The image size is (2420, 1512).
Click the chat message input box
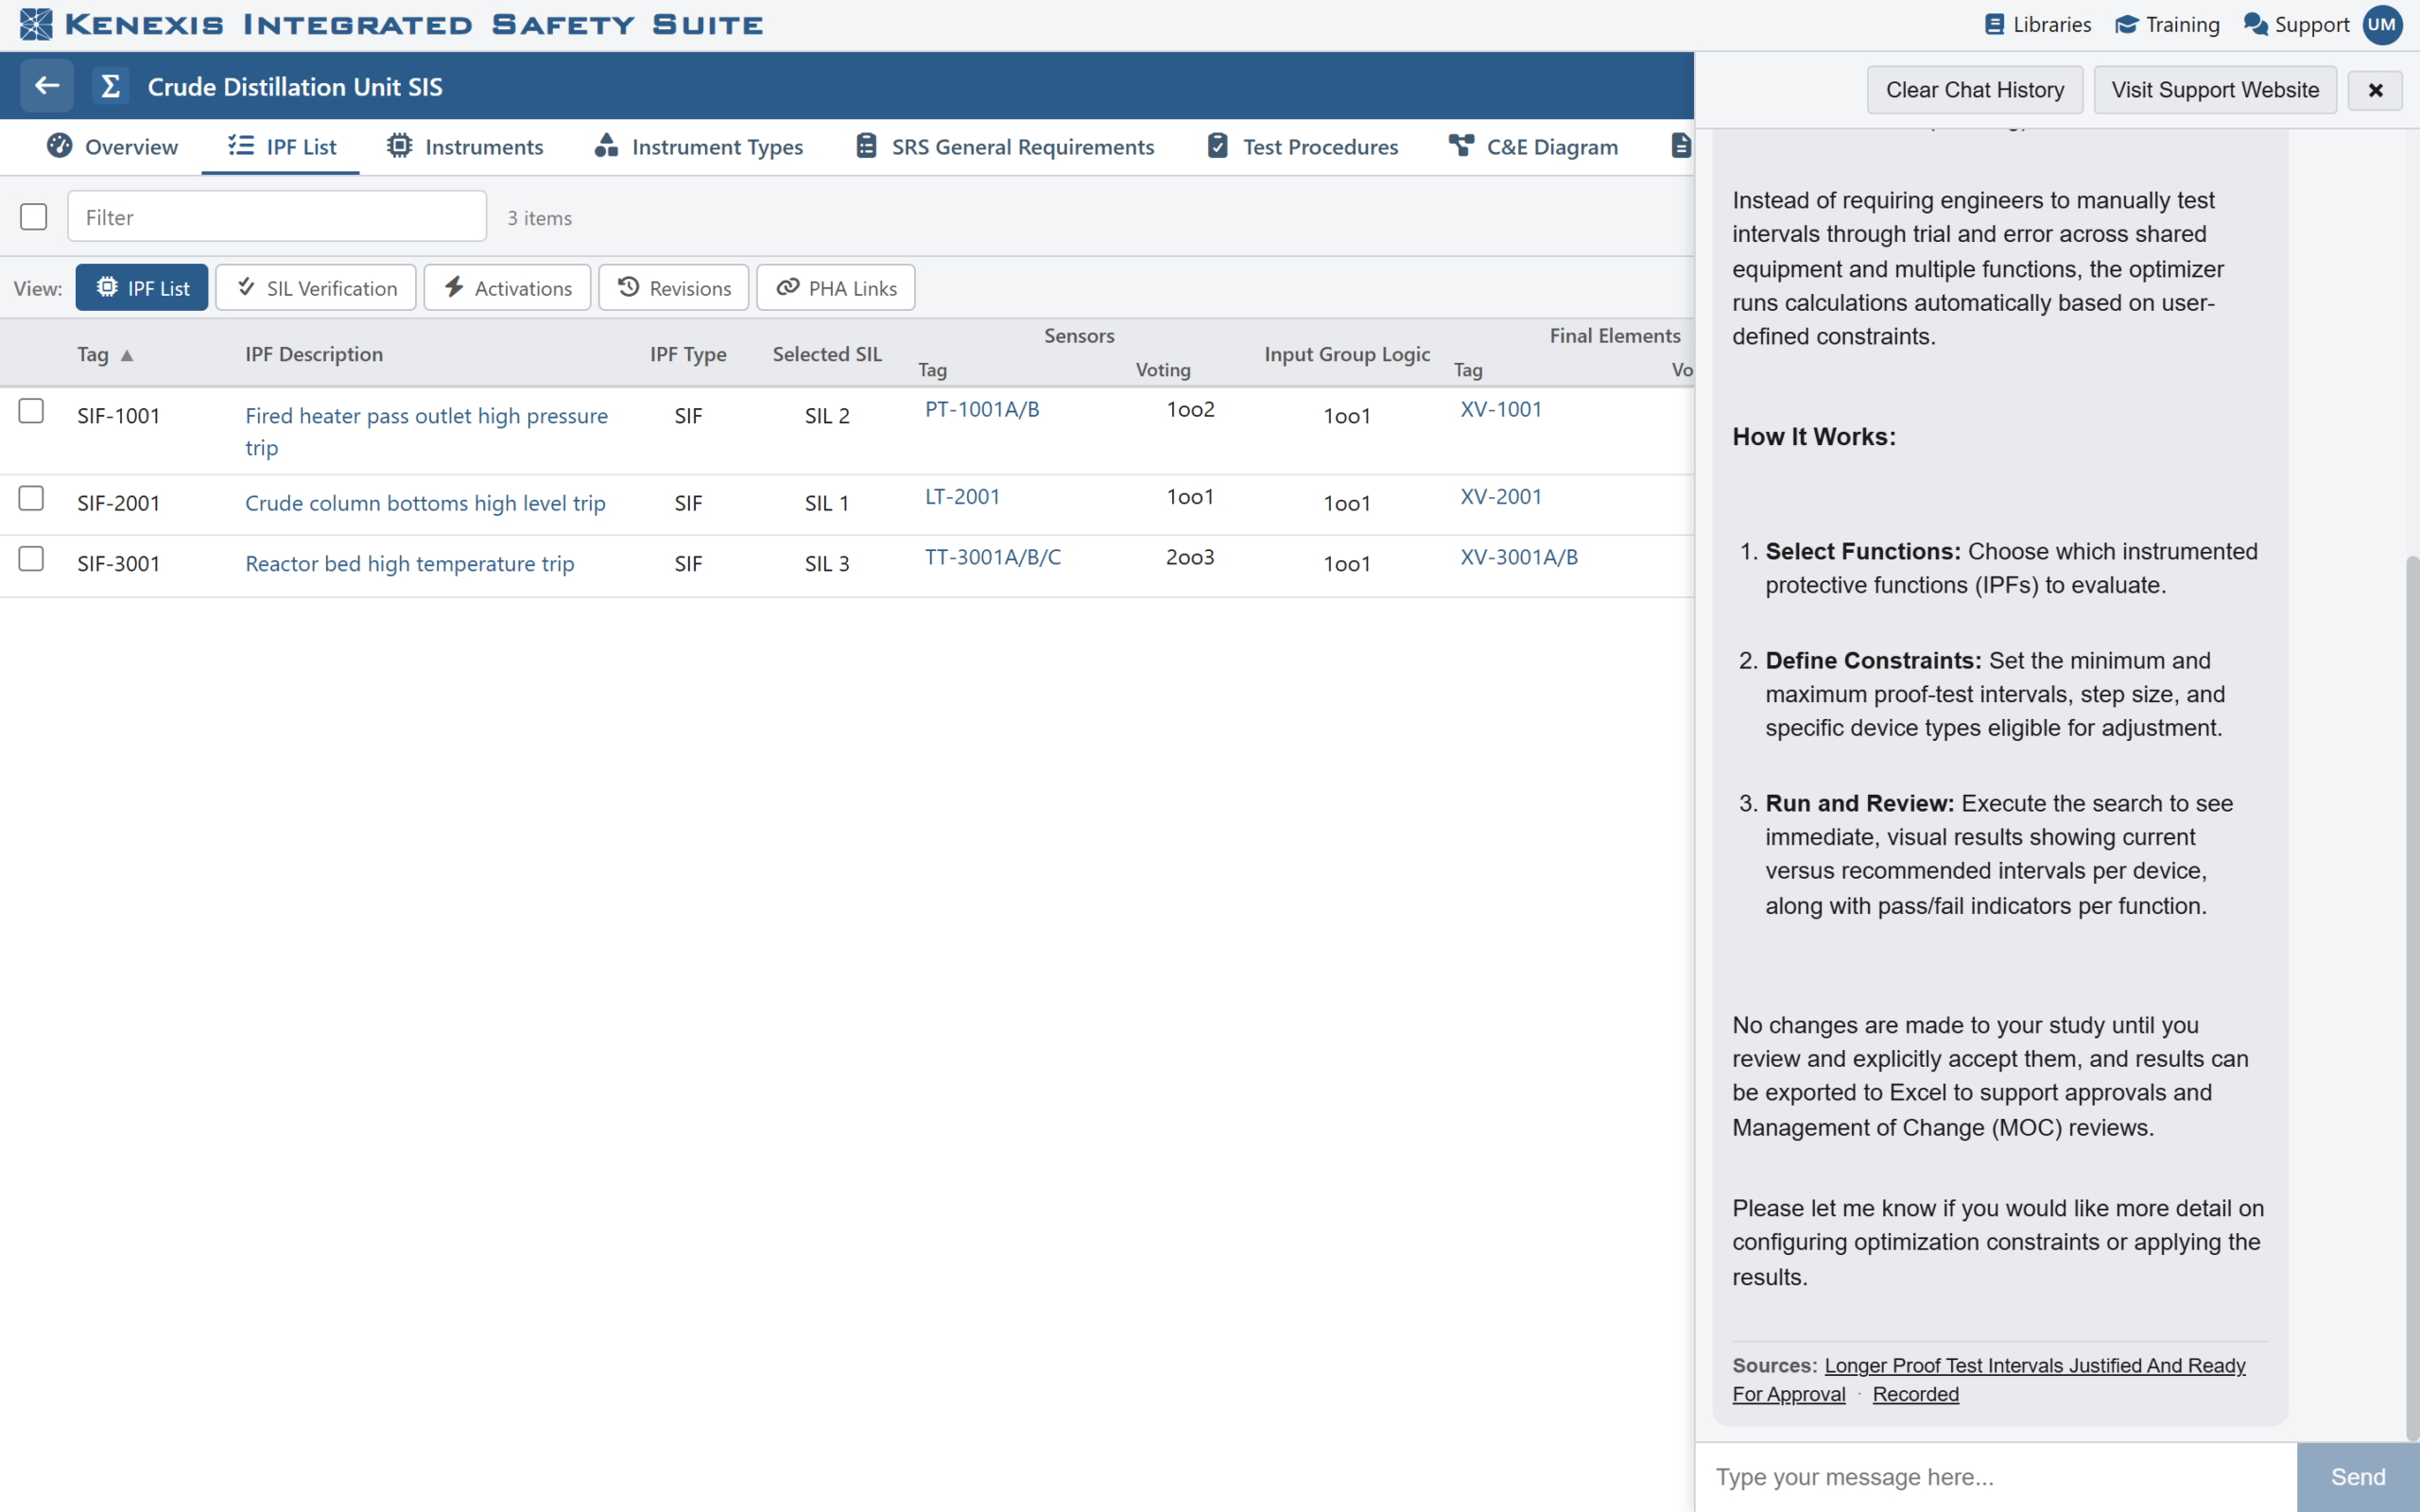[x=1996, y=1477]
